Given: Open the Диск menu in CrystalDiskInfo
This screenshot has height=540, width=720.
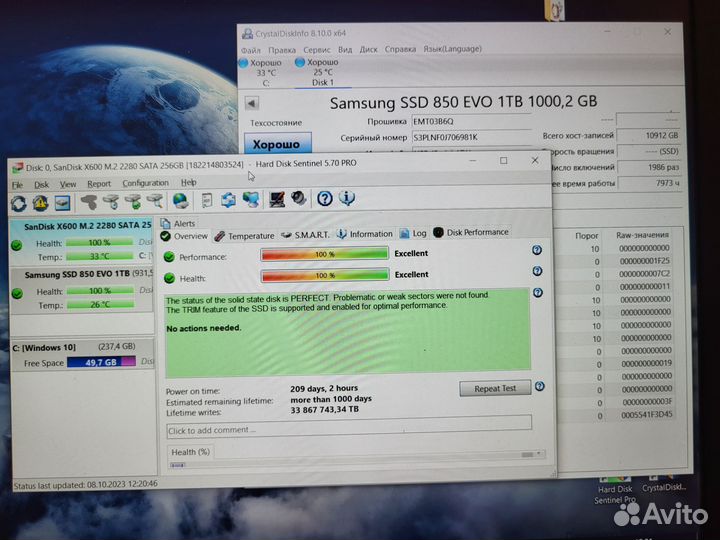Looking at the screenshot, I should click(368, 49).
